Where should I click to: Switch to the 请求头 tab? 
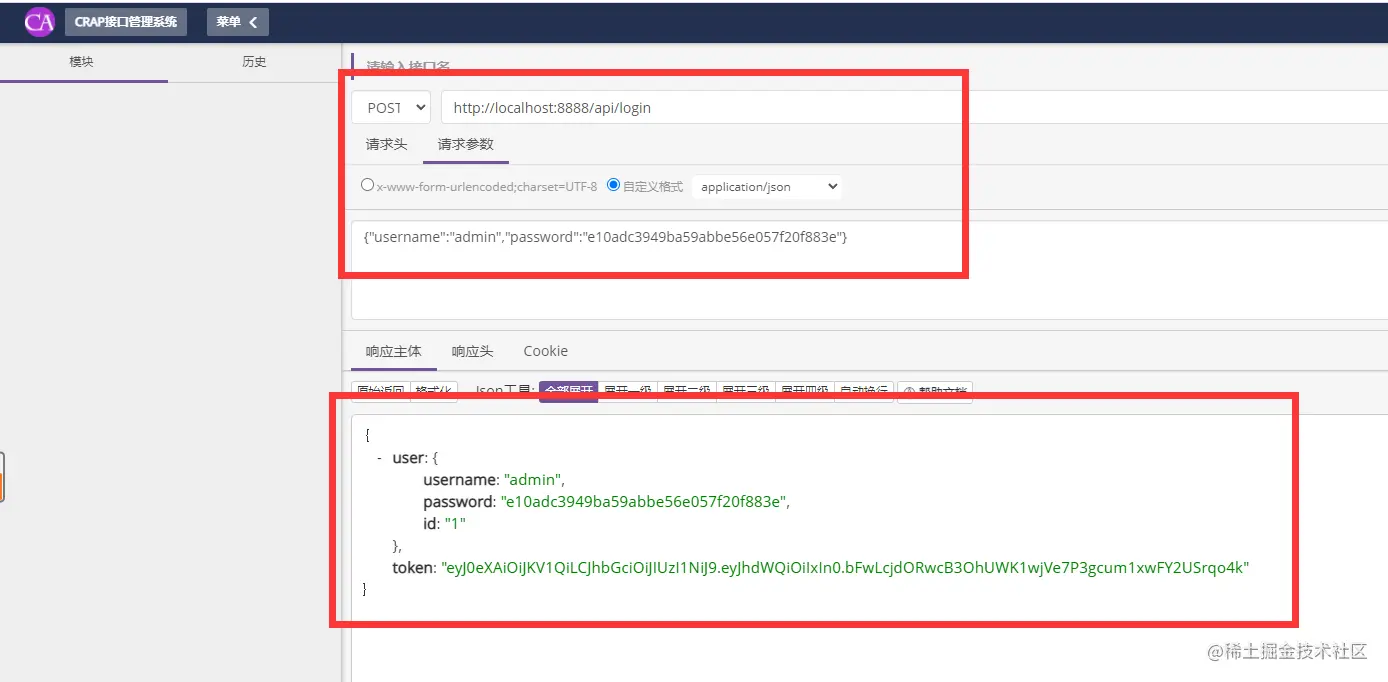coord(387,144)
